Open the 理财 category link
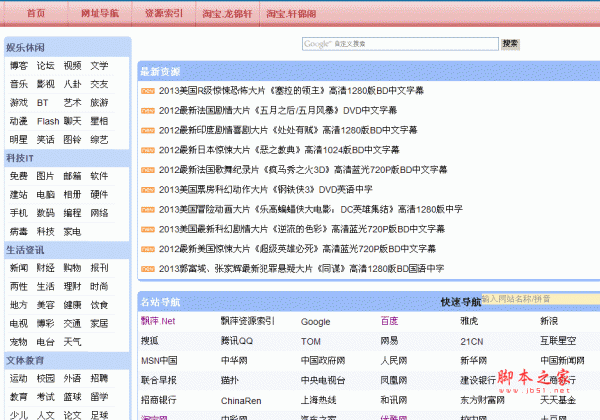600x420 pixels. tap(72, 287)
